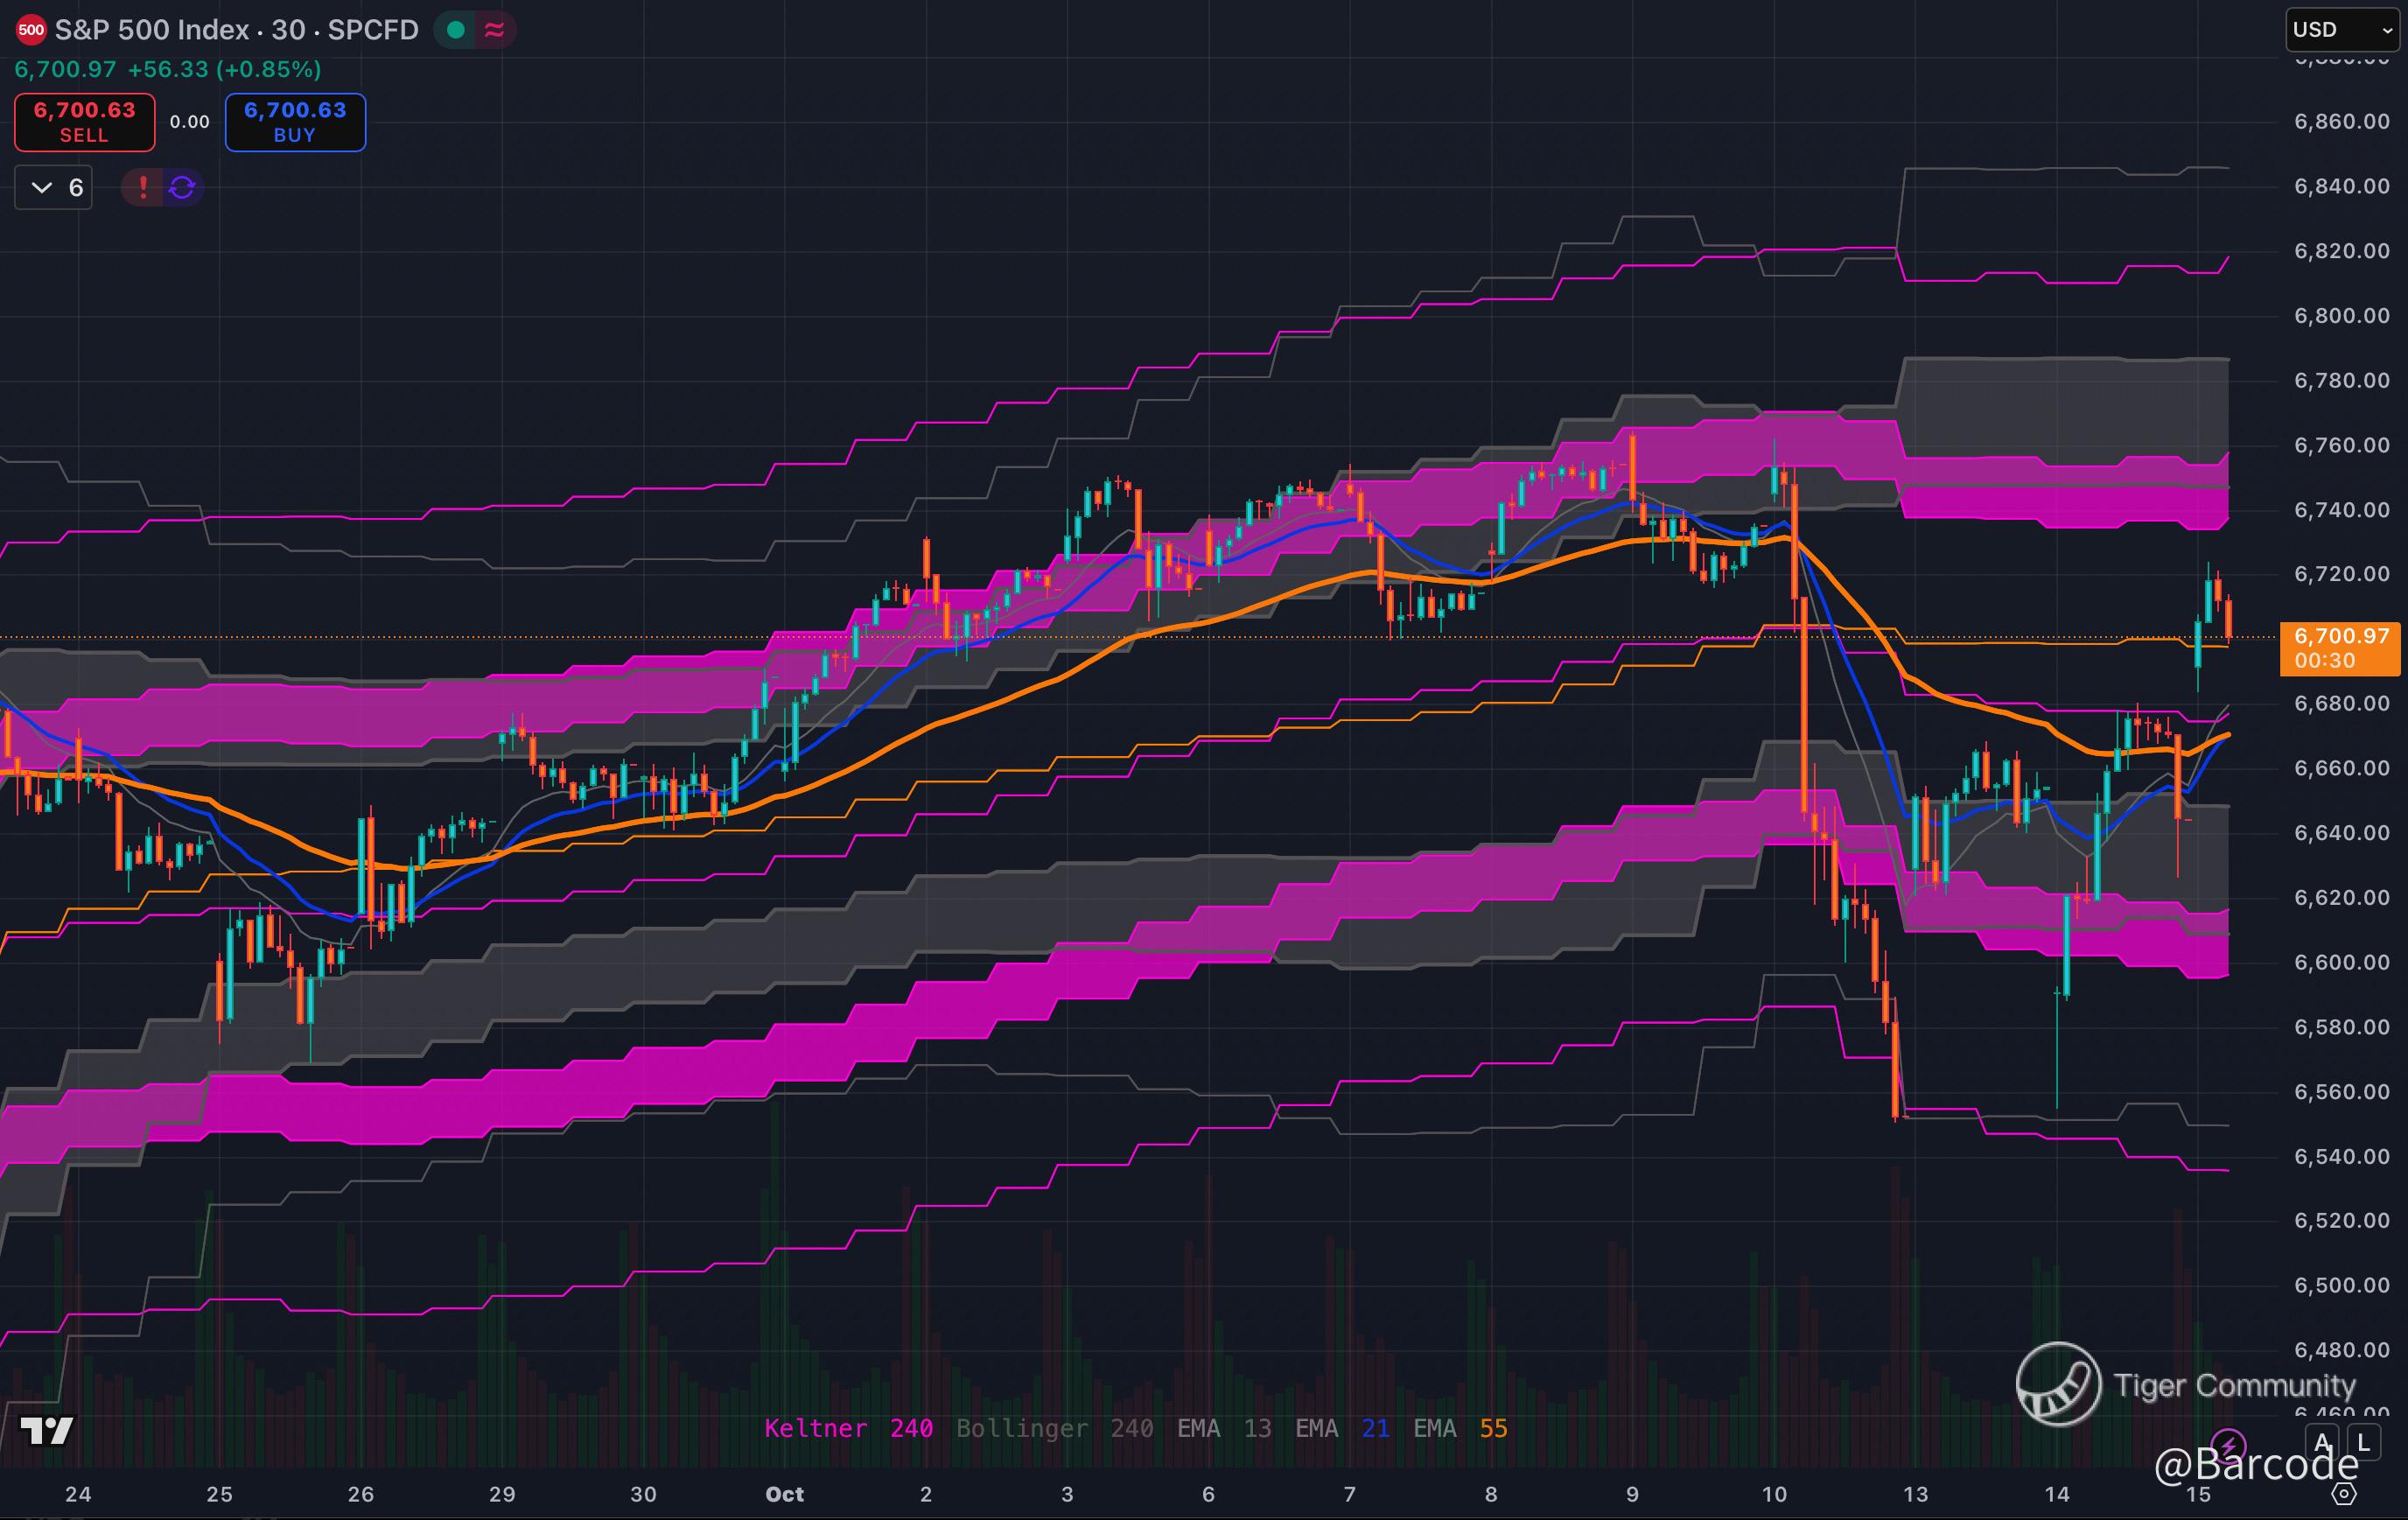Open chart settings hexagon gear icon
Image resolution: width=2408 pixels, height=1520 pixels.
(x=2343, y=1494)
